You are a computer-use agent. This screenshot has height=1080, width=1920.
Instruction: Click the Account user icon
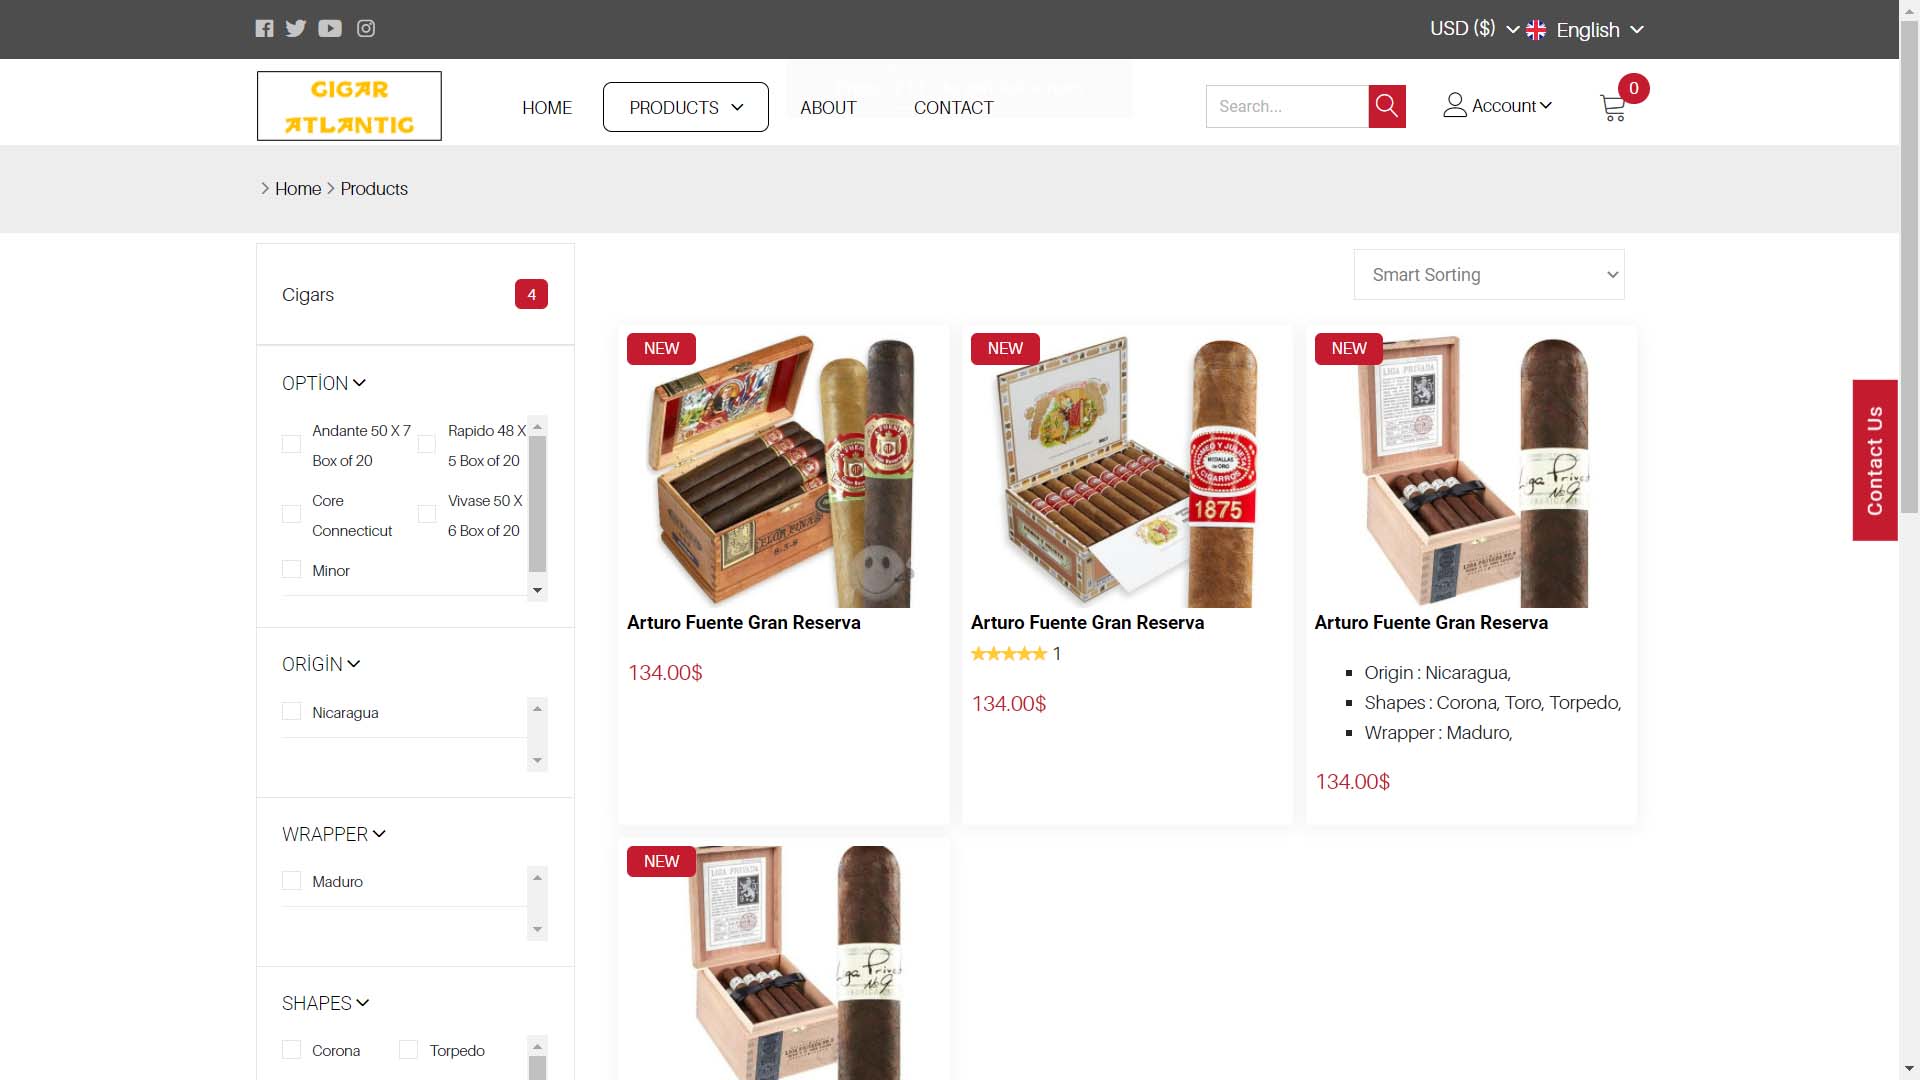click(x=1455, y=105)
